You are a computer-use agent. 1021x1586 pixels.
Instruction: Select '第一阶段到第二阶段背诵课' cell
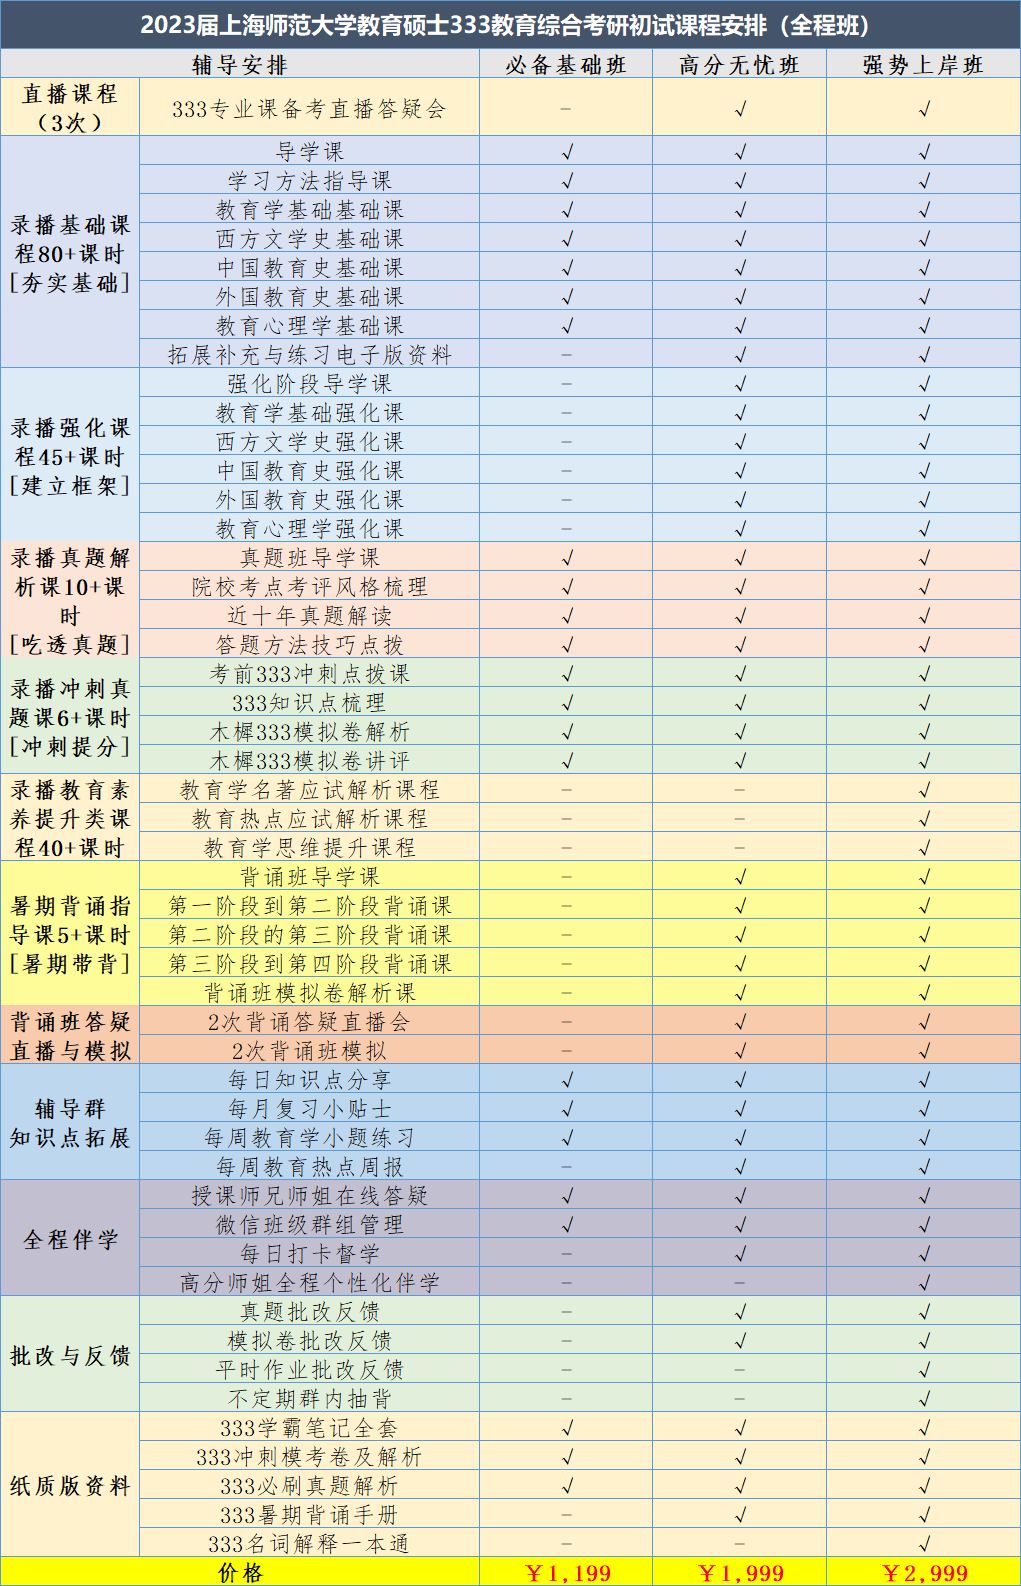click(x=309, y=906)
